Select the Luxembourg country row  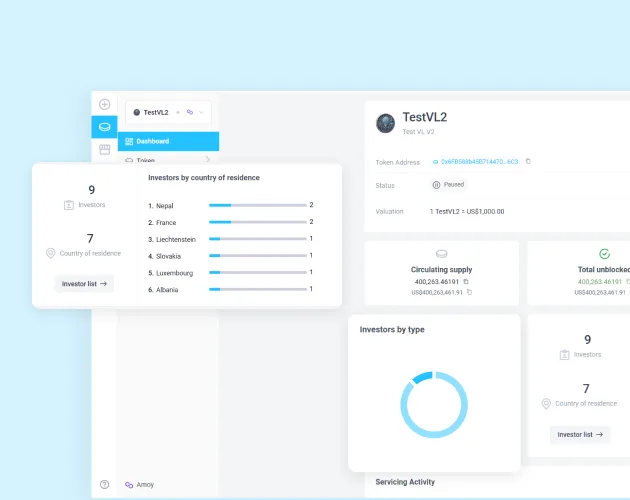tap(231, 273)
